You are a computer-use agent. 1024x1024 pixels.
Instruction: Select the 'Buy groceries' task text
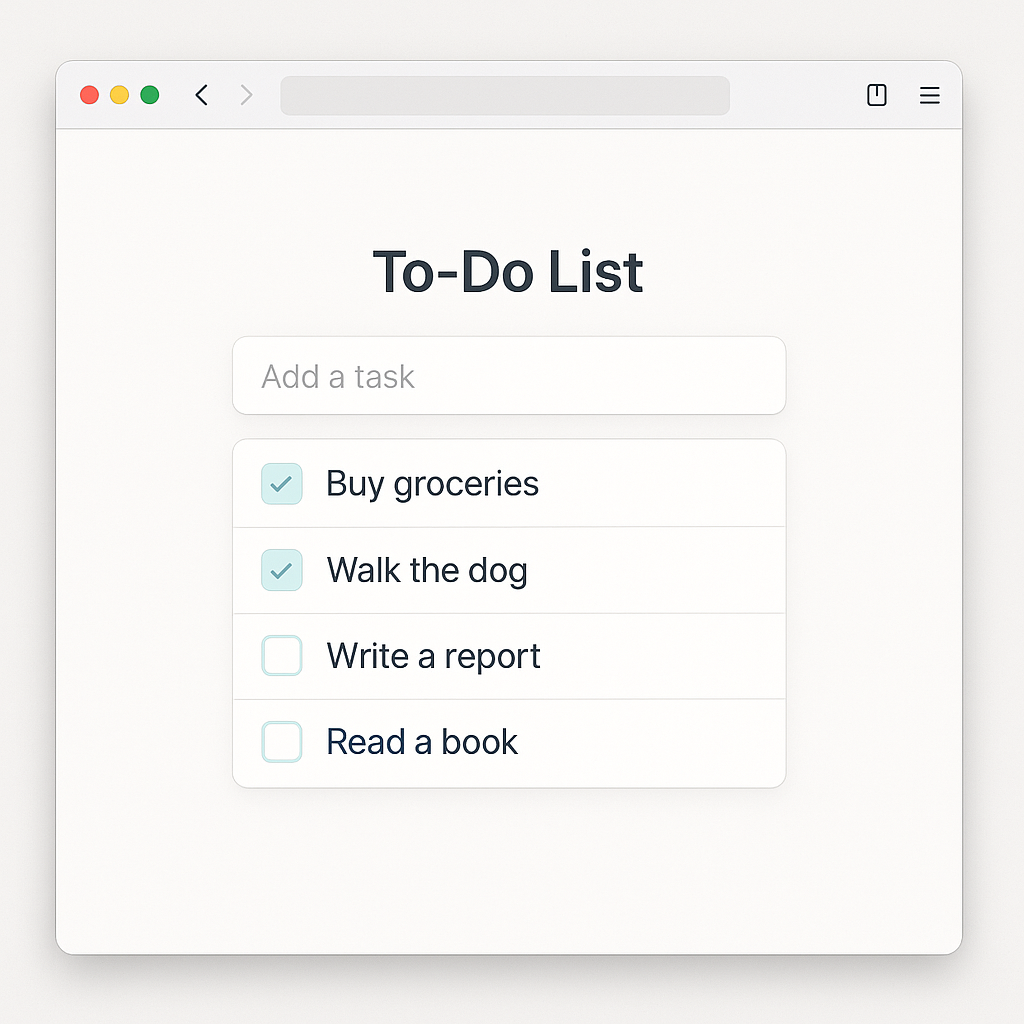point(432,485)
